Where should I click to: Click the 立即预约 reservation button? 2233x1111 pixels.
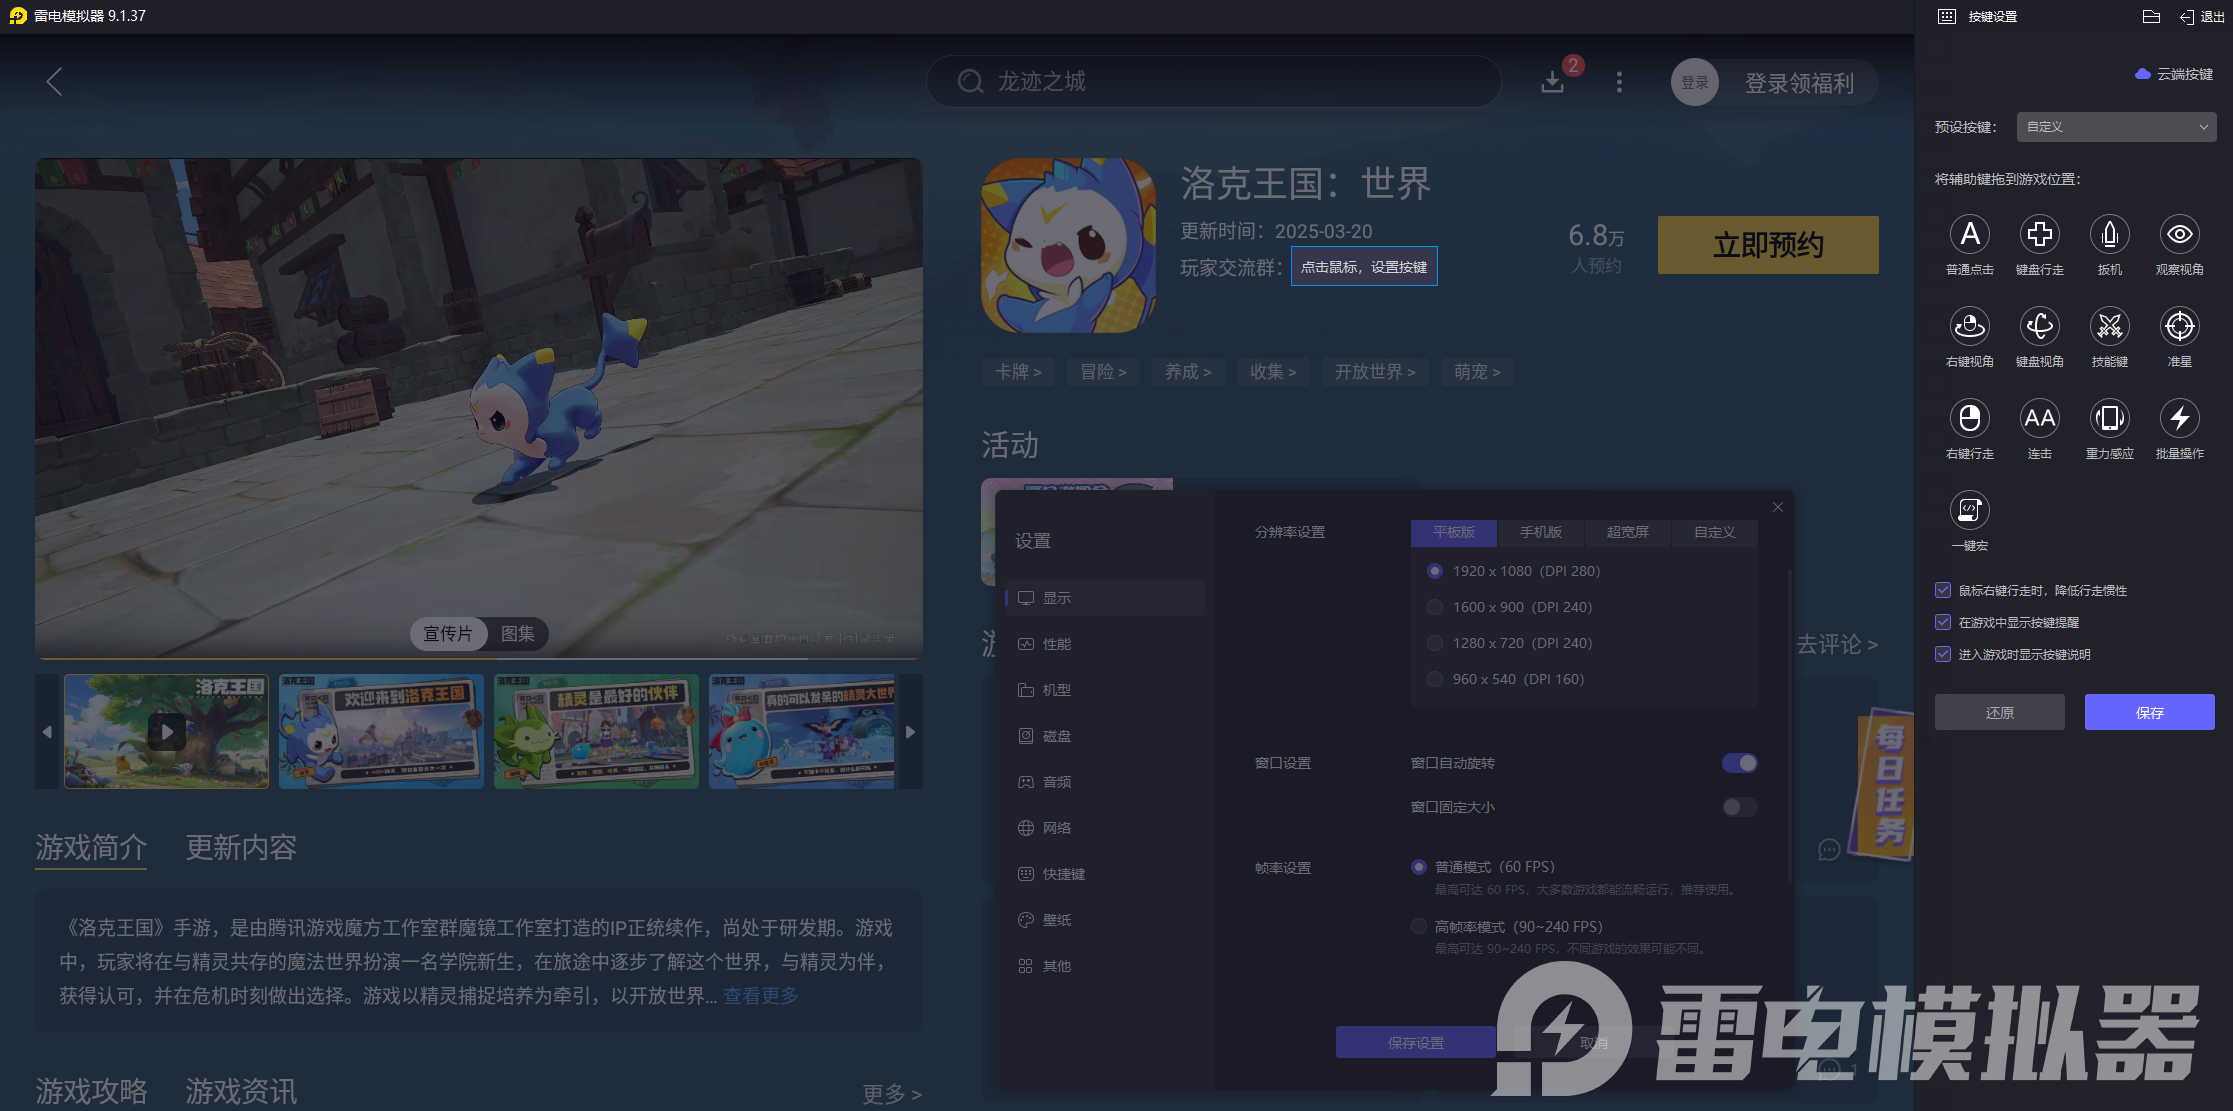pos(1767,244)
